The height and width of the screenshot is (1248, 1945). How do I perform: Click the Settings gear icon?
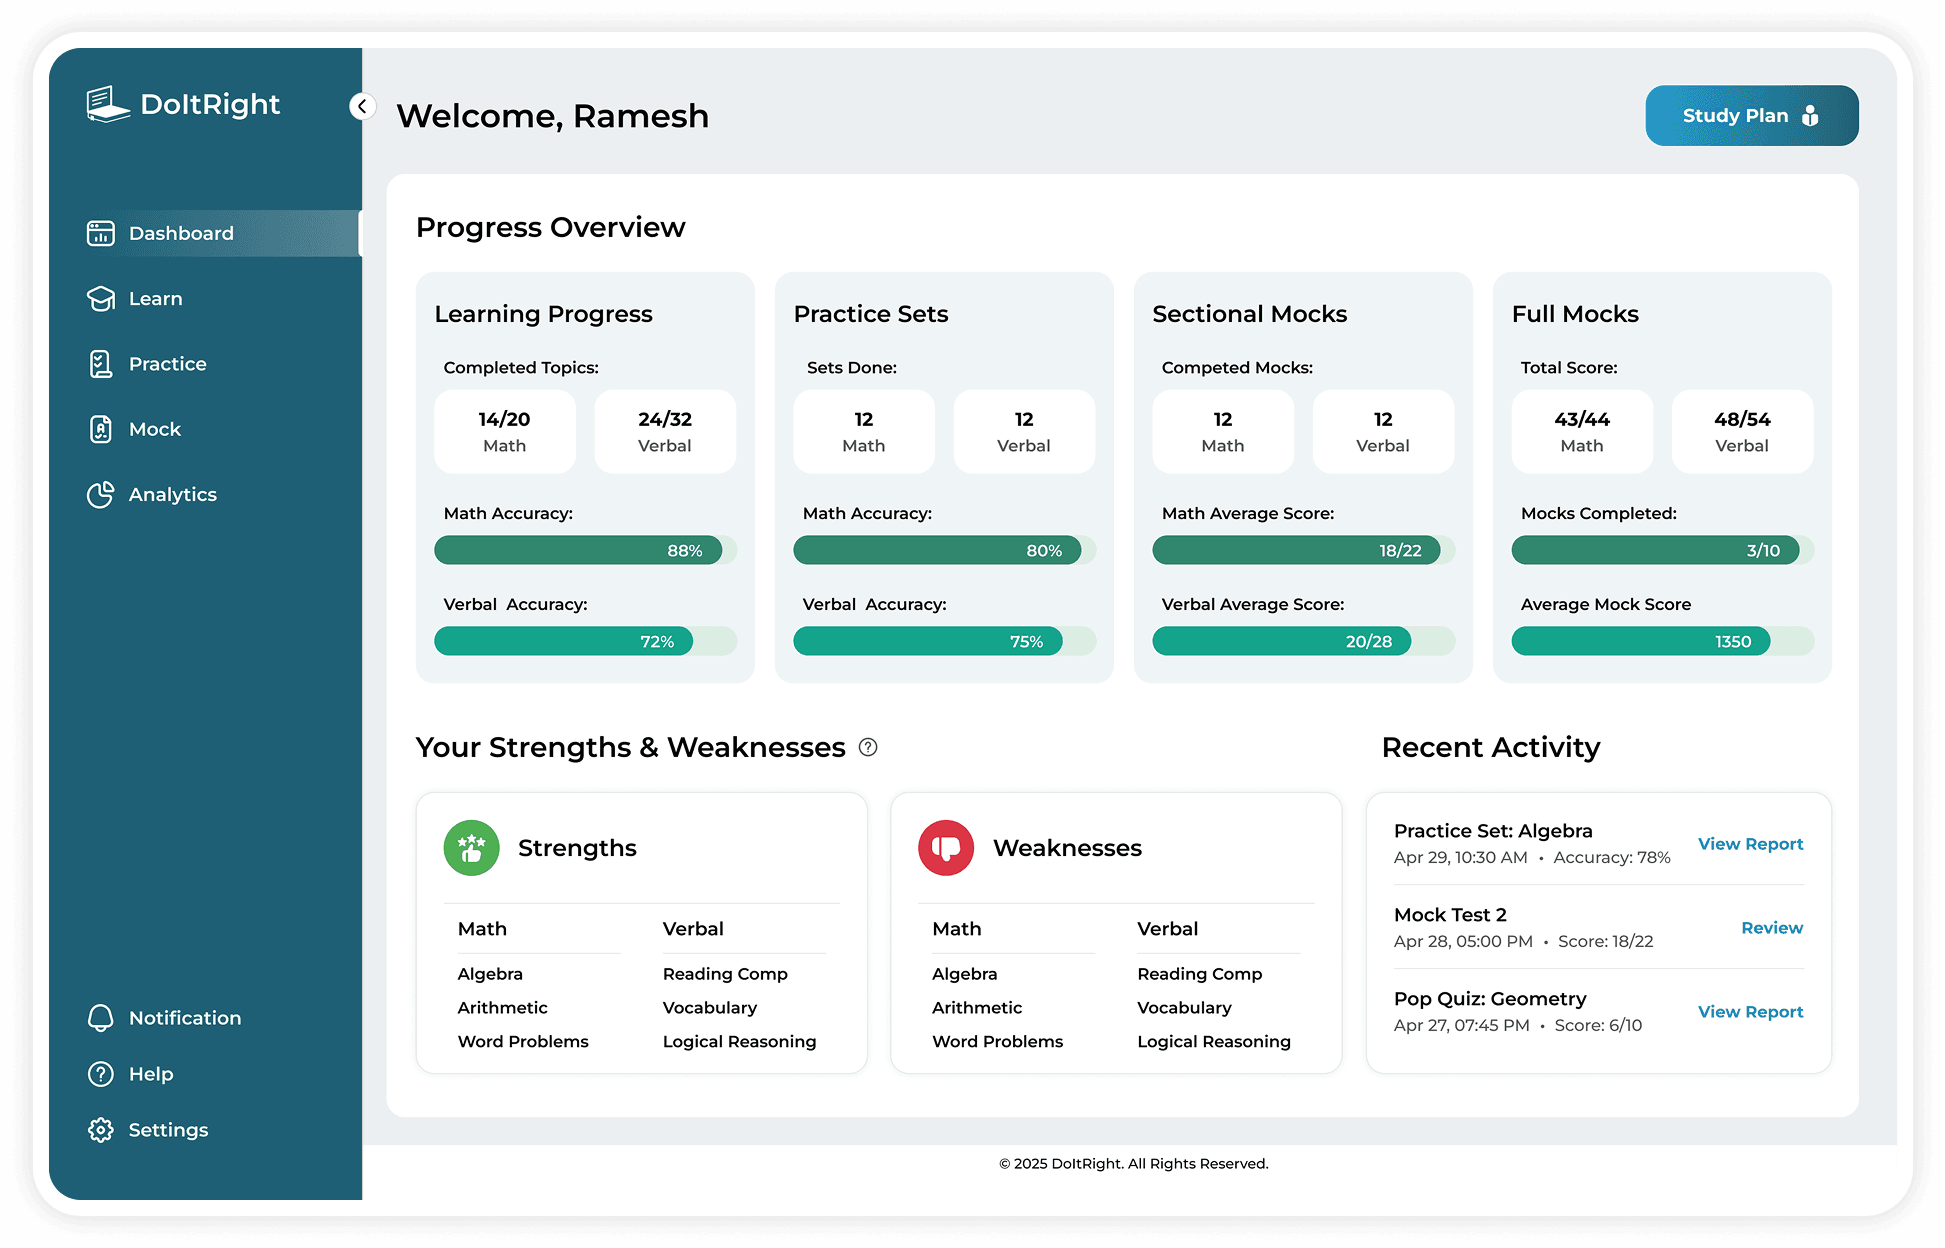[x=101, y=1130]
